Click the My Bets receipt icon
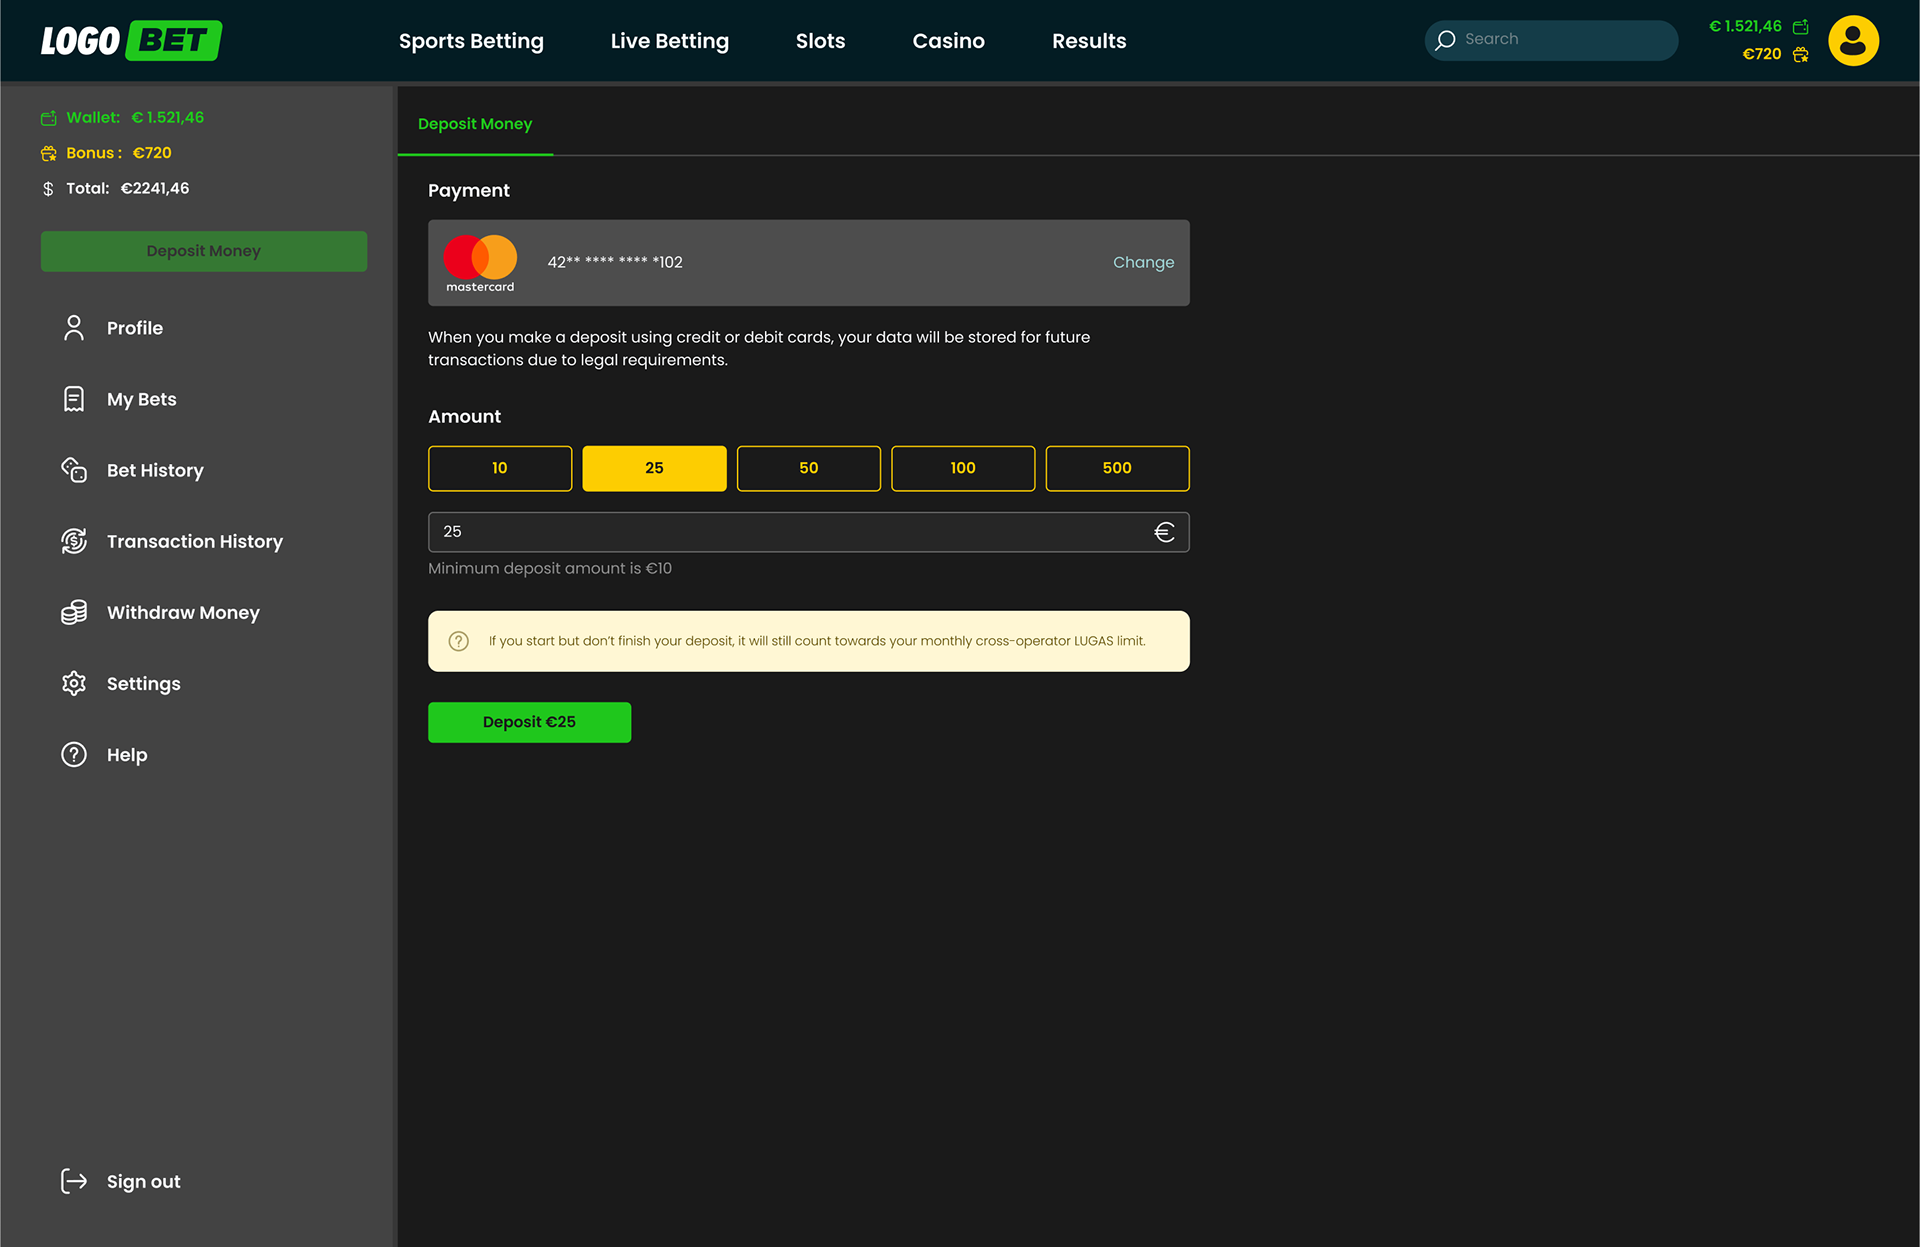Viewport: 1920px width, 1247px height. (x=74, y=399)
